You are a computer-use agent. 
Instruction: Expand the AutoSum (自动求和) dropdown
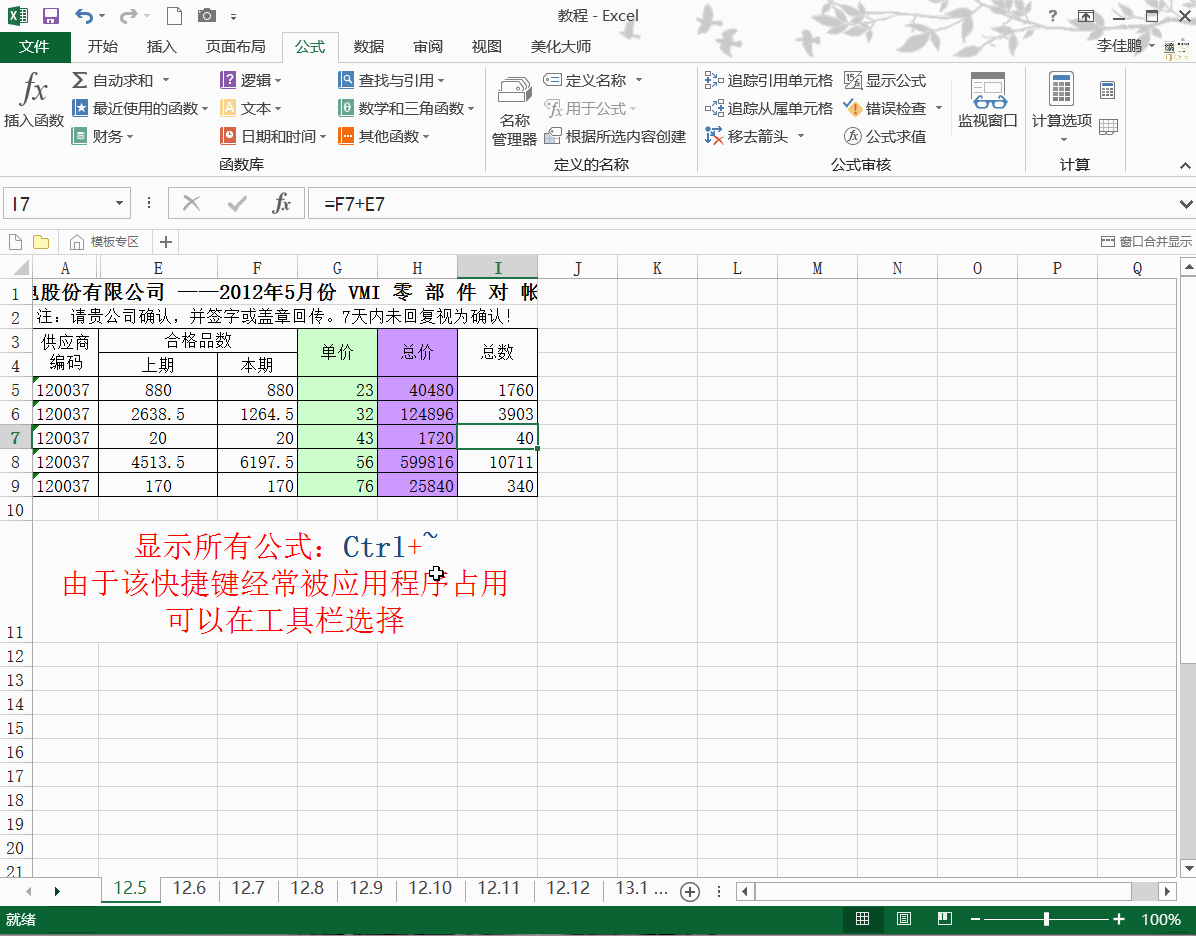(x=166, y=80)
